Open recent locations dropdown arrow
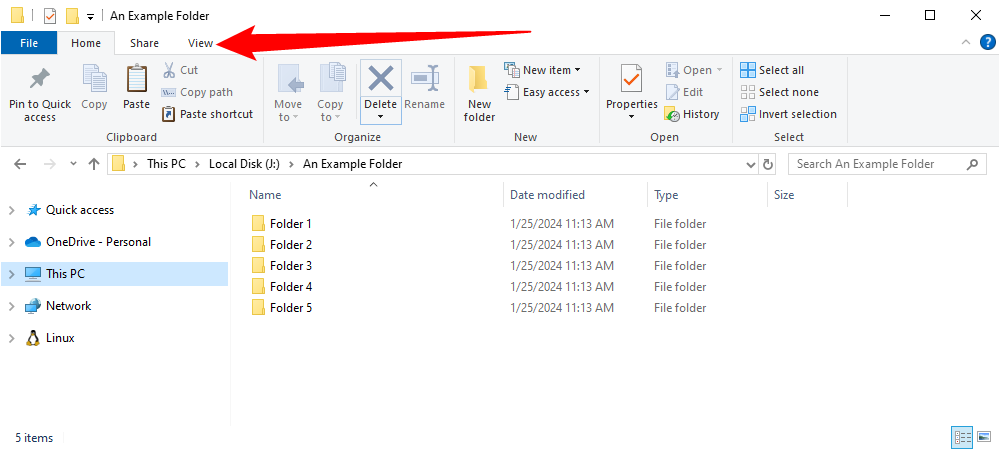The width and height of the screenshot is (1000, 450). point(73,164)
